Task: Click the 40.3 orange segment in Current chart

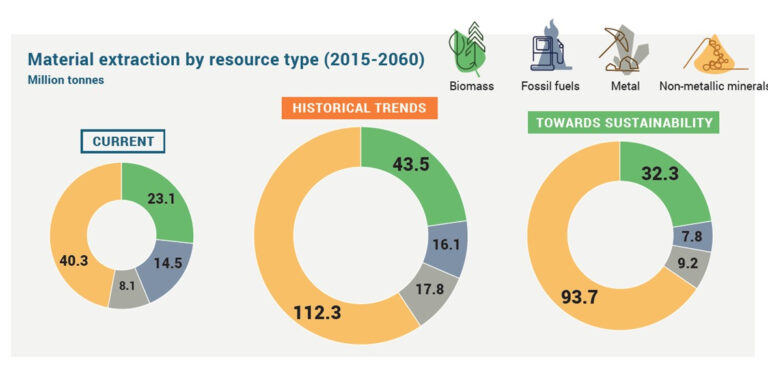Action: click(73, 260)
